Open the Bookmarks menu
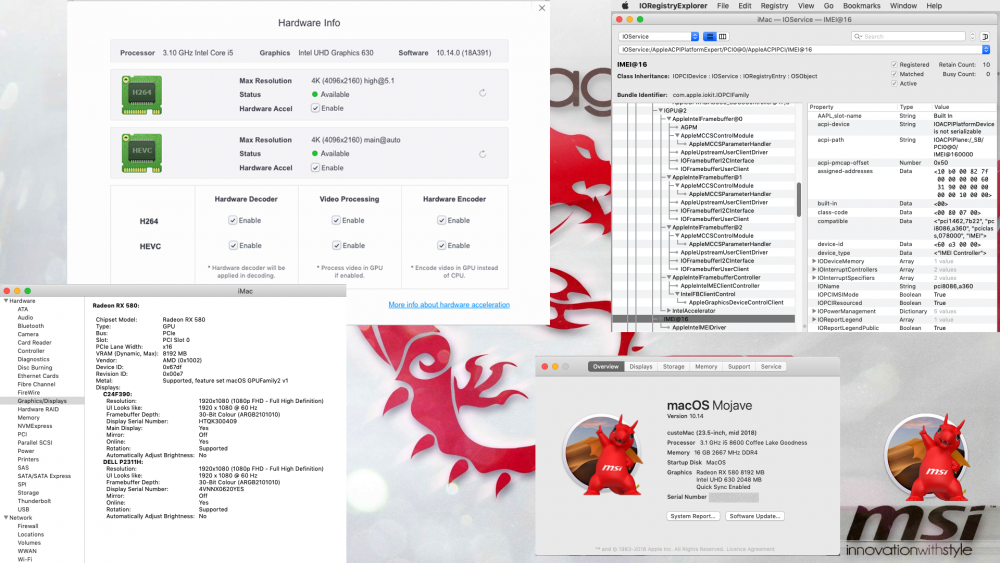The height and width of the screenshot is (563, 1000). coord(861,6)
